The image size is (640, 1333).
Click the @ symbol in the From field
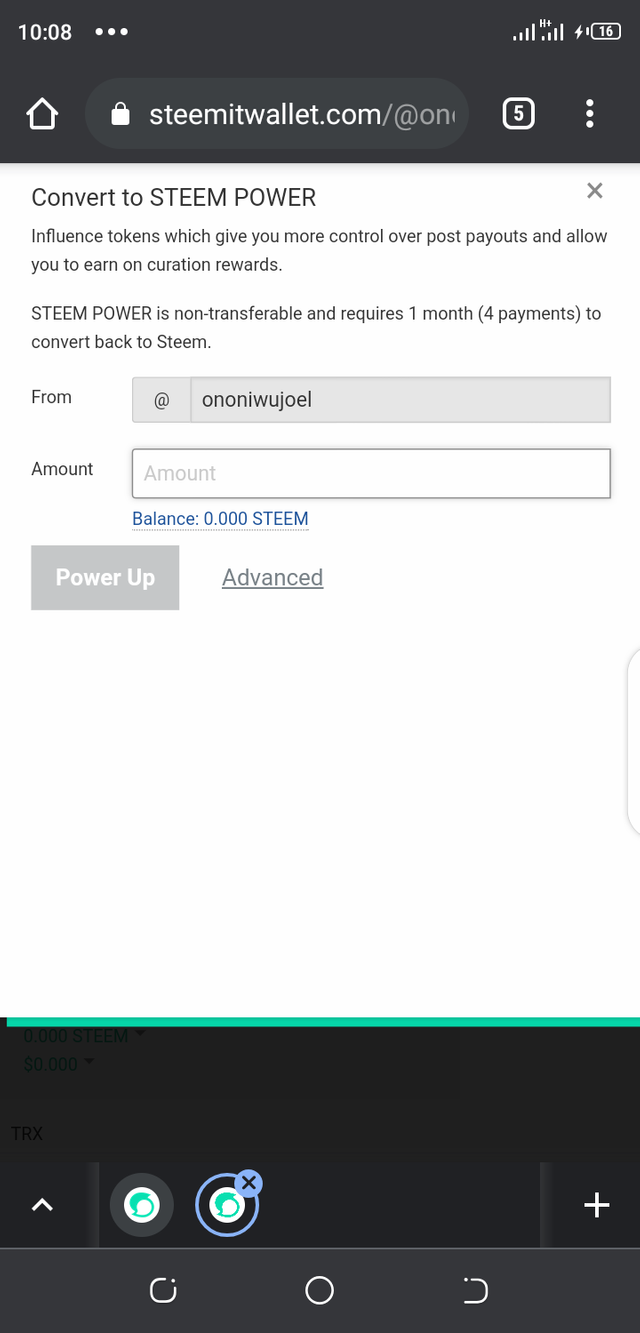(x=161, y=399)
